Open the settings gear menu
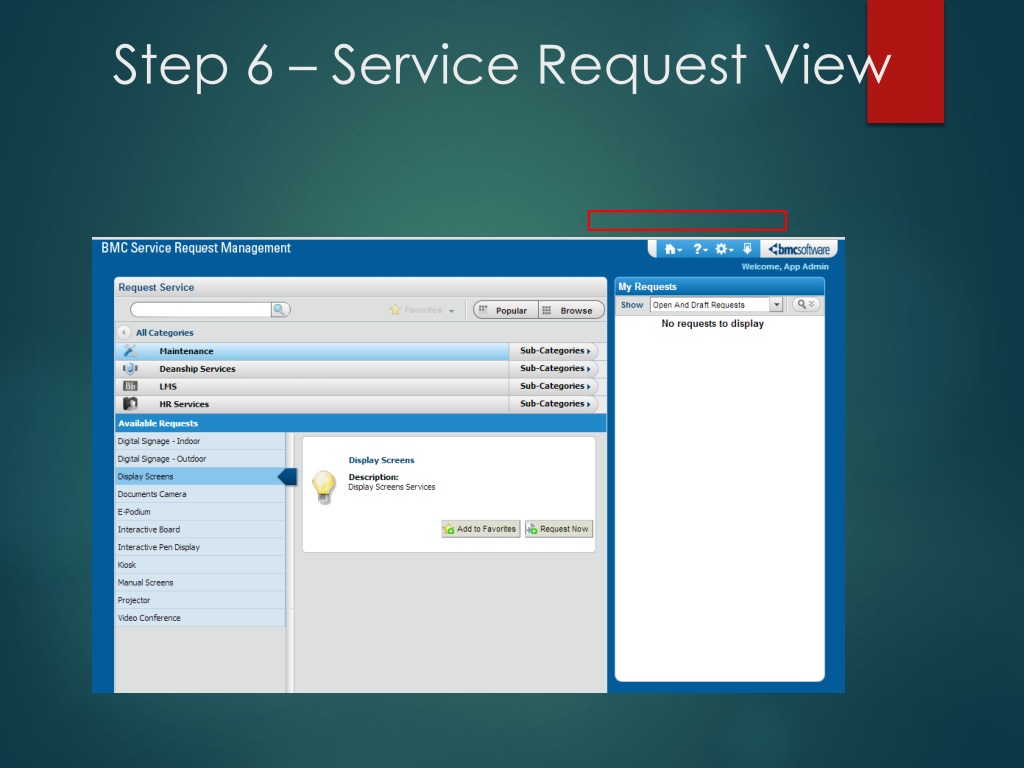 point(724,249)
